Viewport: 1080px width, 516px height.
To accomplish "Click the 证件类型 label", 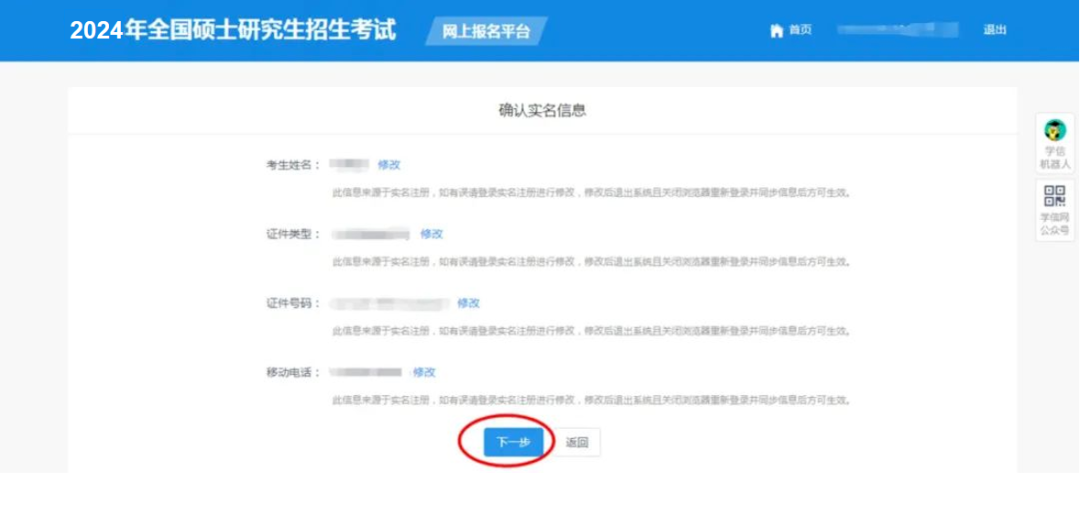I will [x=293, y=234].
